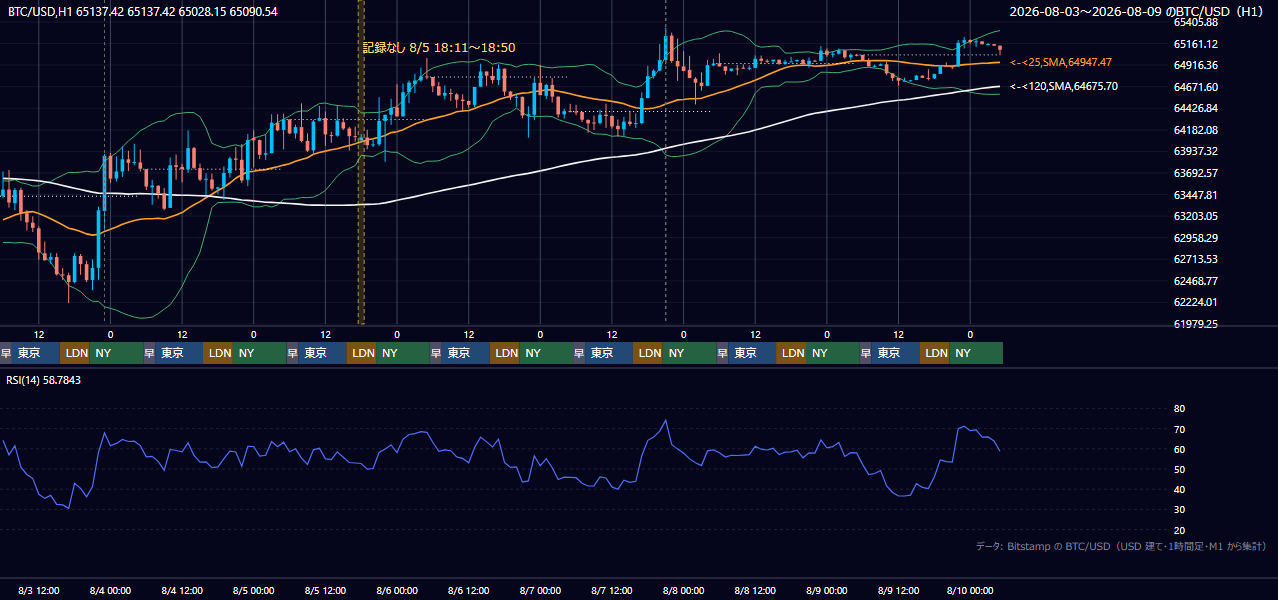This screenshot has width=1278, height=600.
Task: Click the price axis value 63447.81
Action: [1195, 195]
